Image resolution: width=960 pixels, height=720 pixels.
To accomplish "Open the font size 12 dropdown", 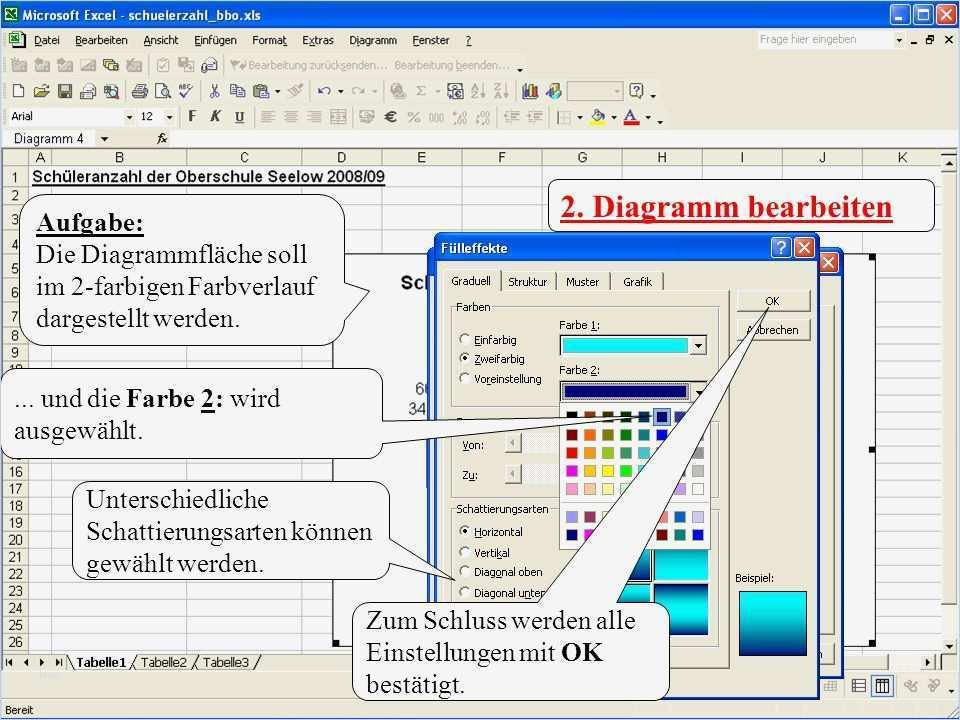I will click(x=170, y=116).
